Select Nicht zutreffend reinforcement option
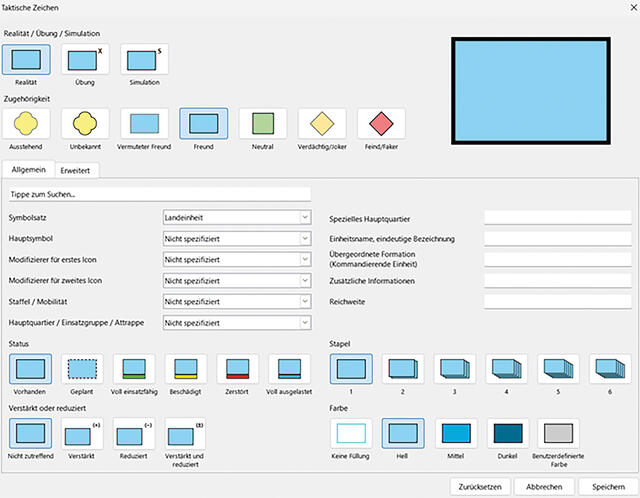This screenshot has height=498, width=640. (31, 433)
